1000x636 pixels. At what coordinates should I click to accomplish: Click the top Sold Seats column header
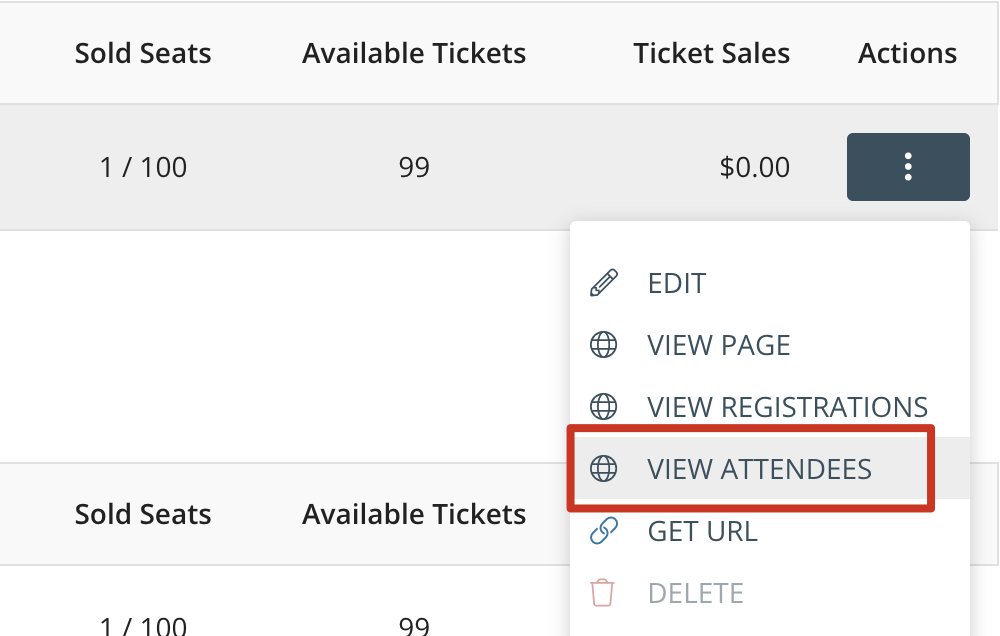pos(143,53)
